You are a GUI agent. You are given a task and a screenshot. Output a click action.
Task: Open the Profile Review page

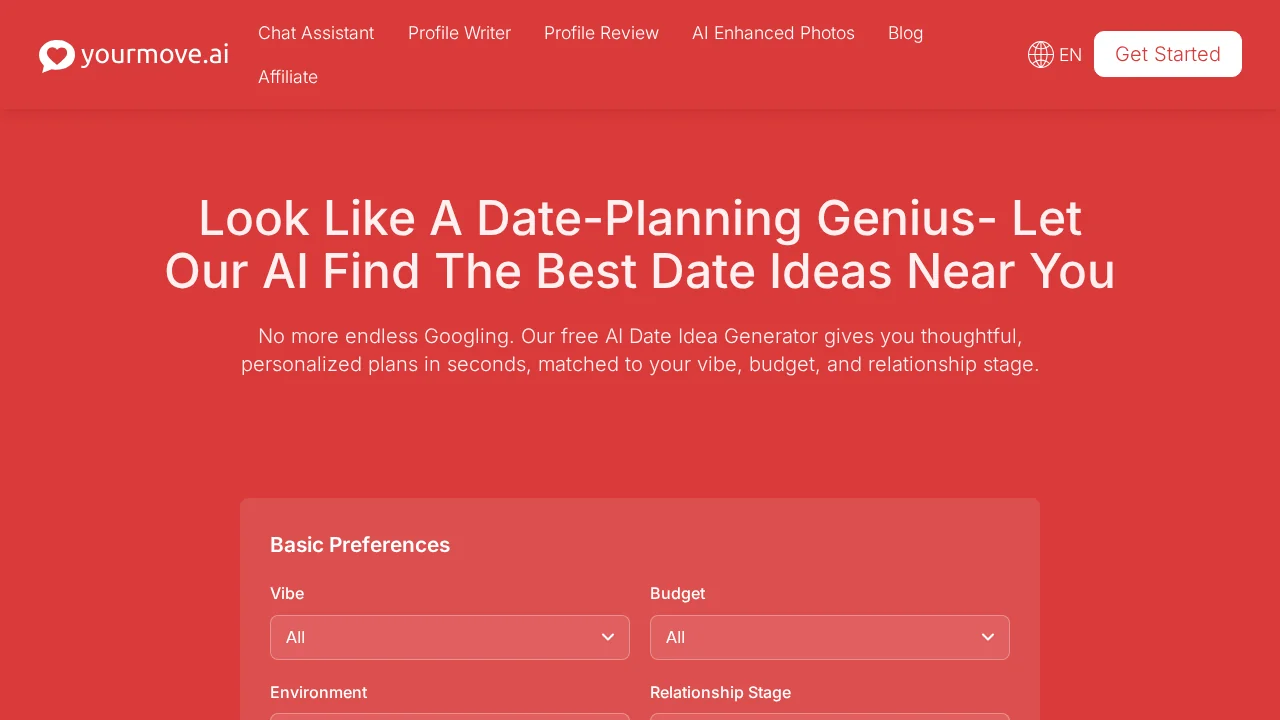(x=601, y=33)
